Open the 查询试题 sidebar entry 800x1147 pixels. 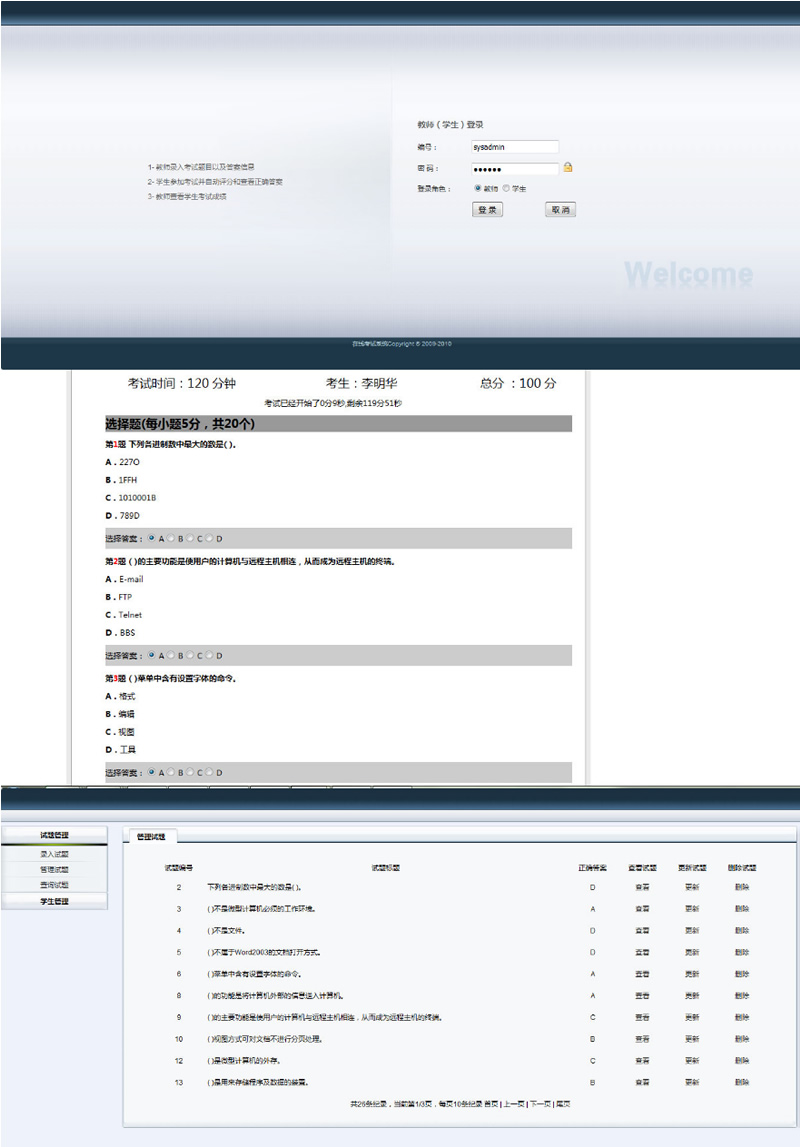click(x=54, y=884)
